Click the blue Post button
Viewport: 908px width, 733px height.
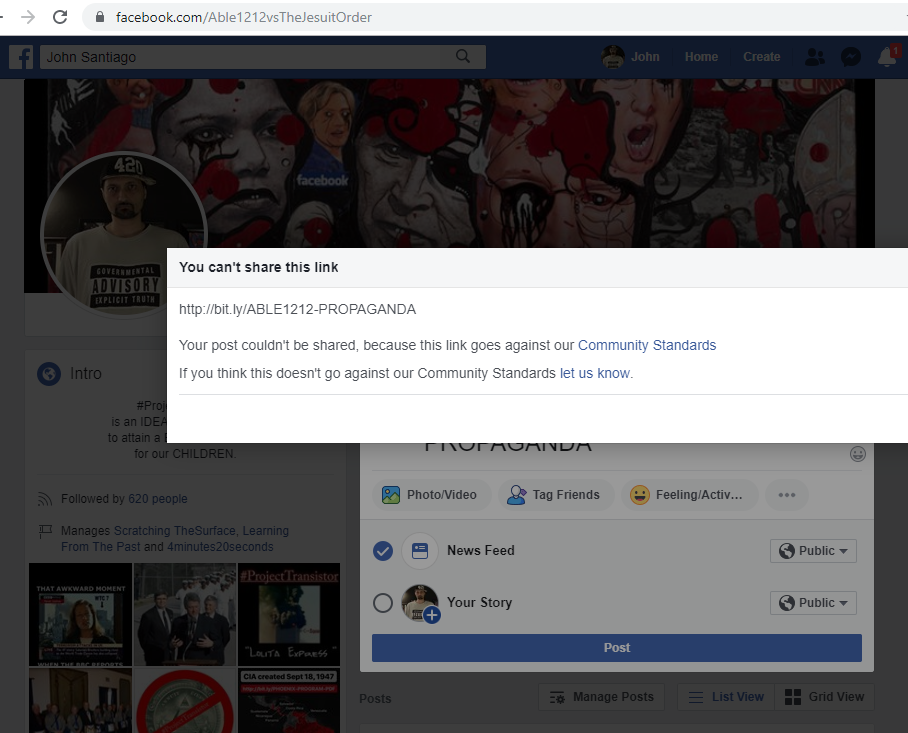(617, 648)
